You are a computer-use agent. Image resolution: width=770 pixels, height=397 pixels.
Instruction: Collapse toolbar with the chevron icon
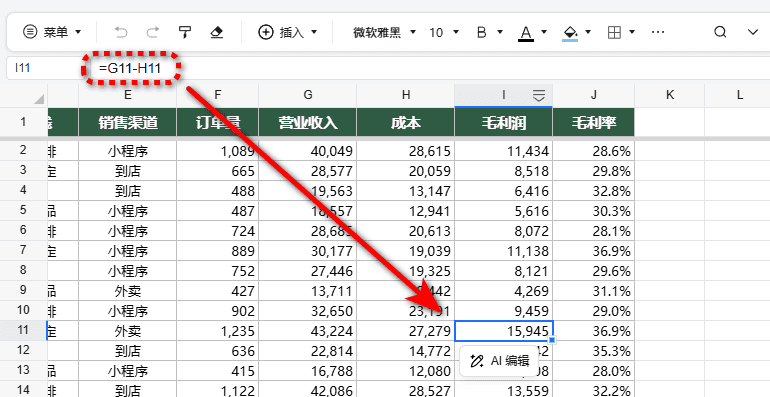[752, 32]
